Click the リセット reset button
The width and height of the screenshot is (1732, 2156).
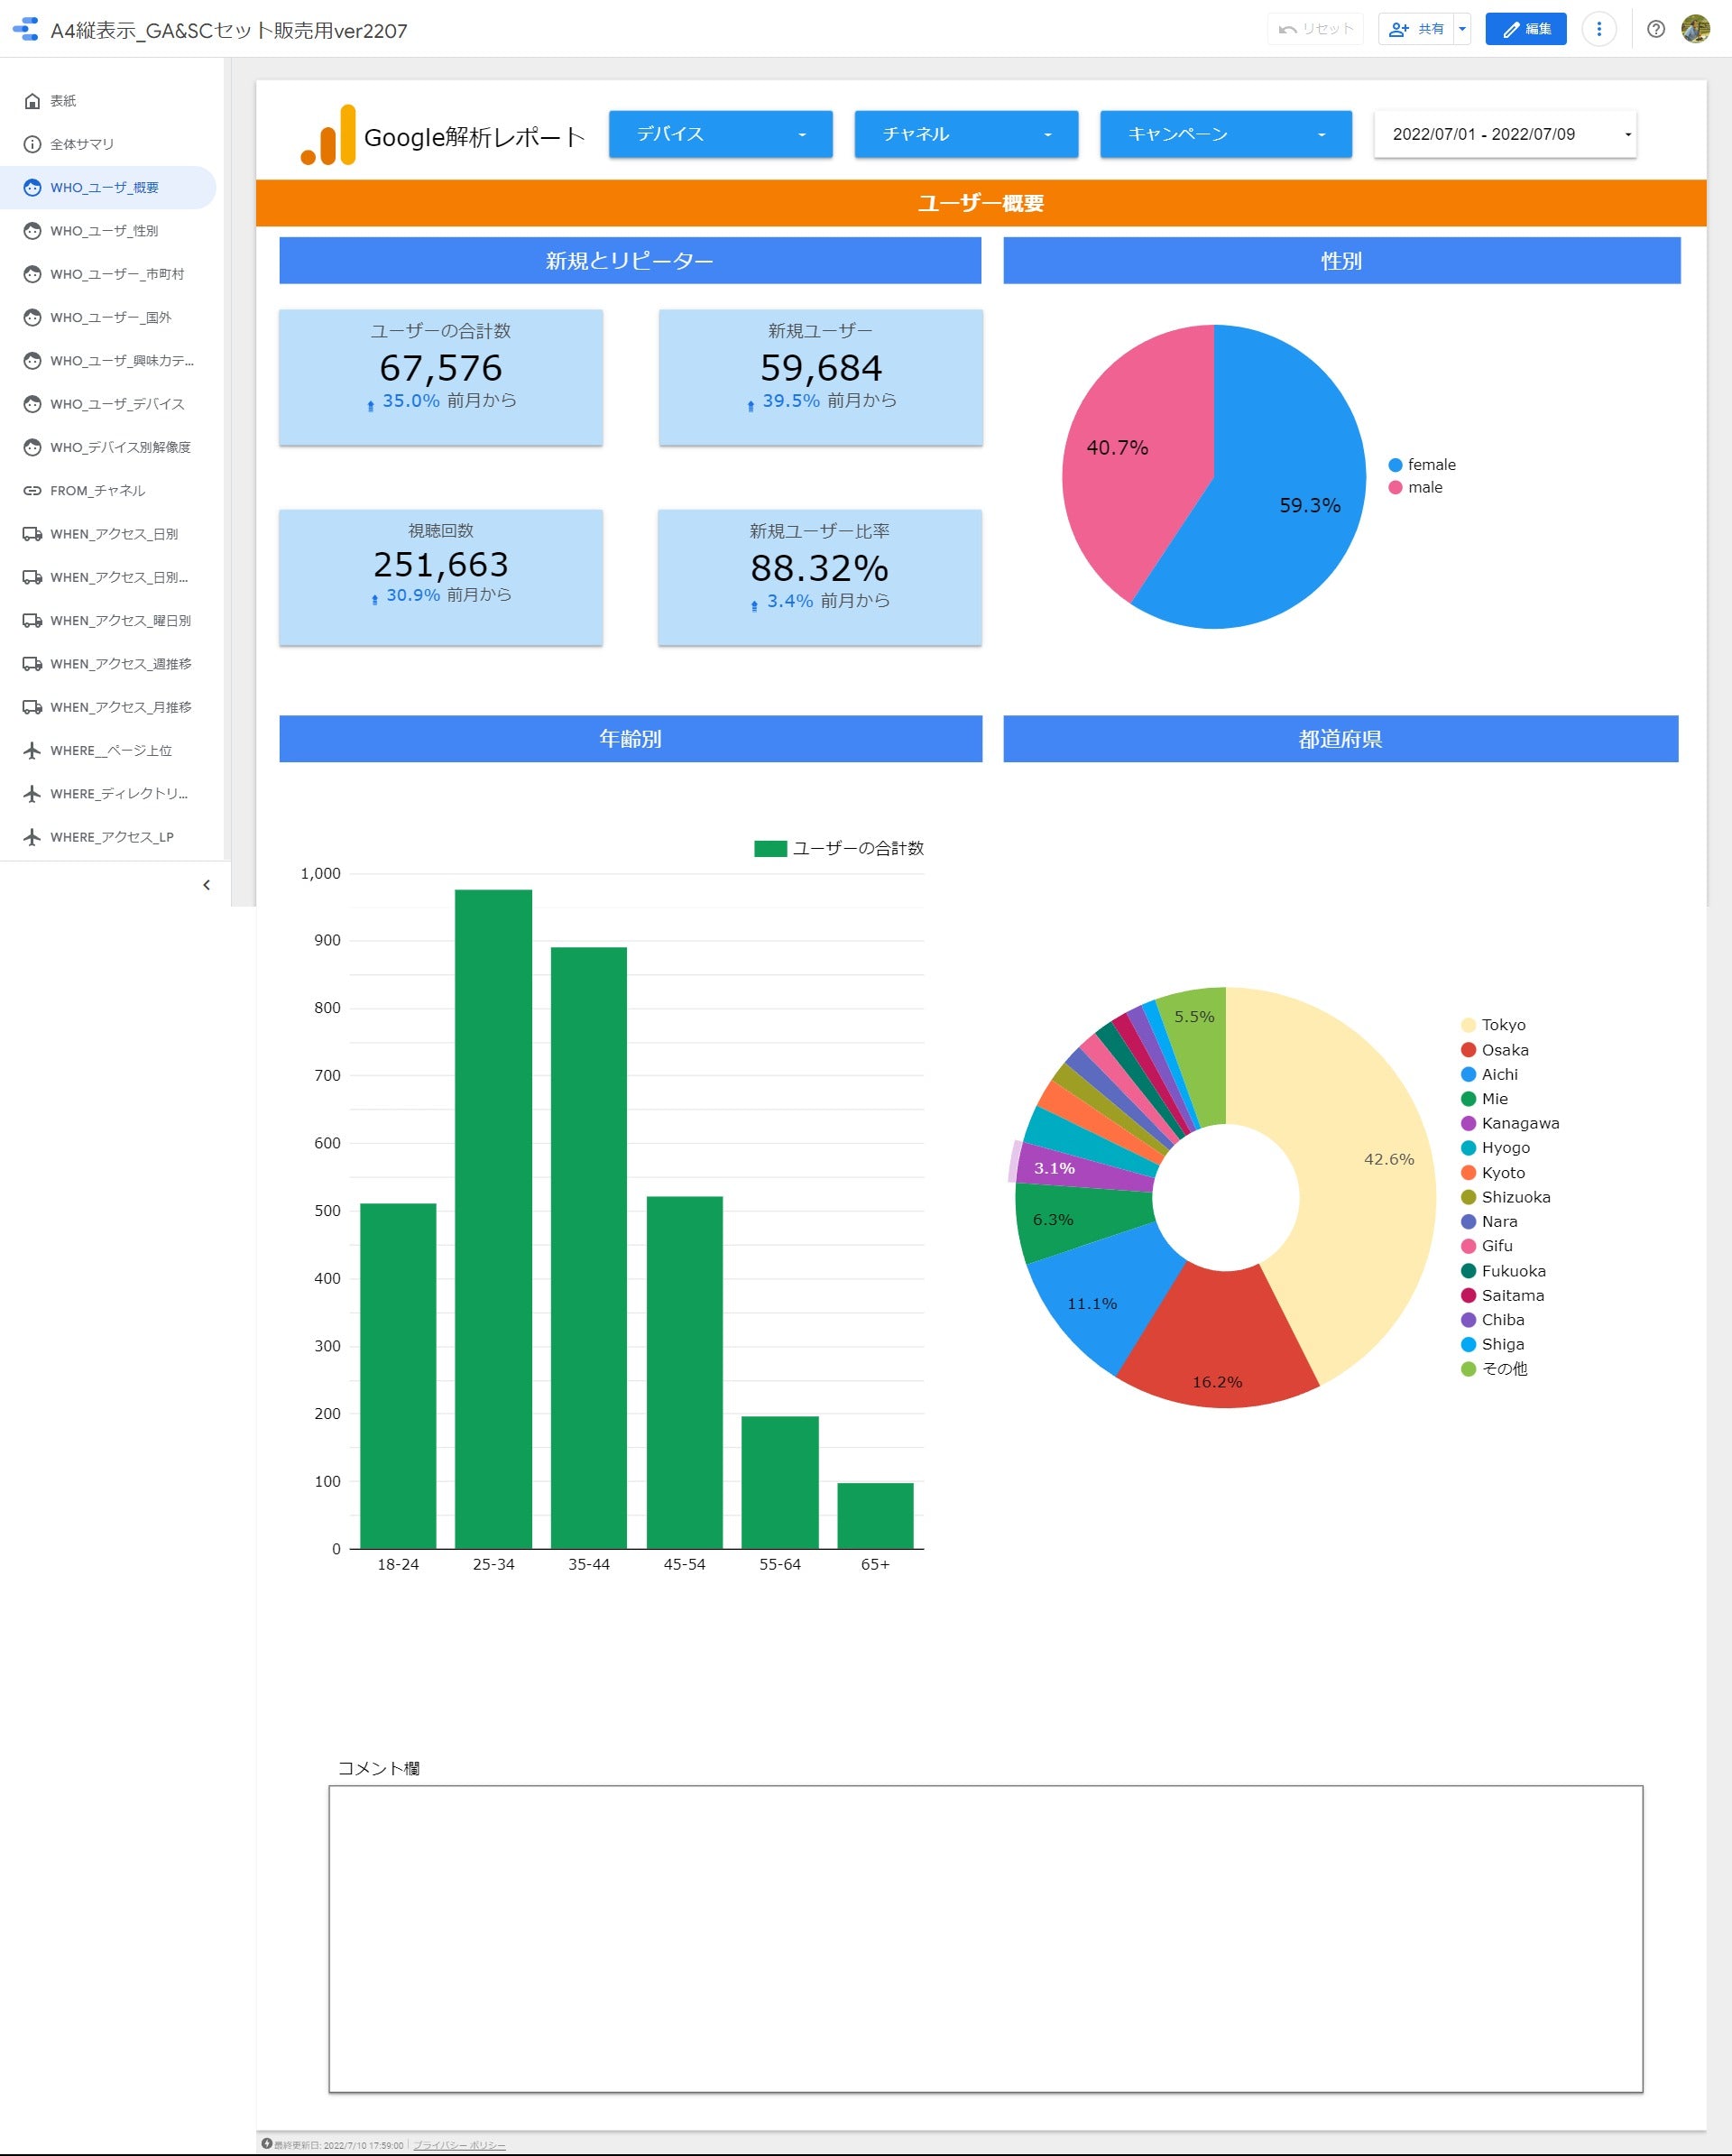1316,29
